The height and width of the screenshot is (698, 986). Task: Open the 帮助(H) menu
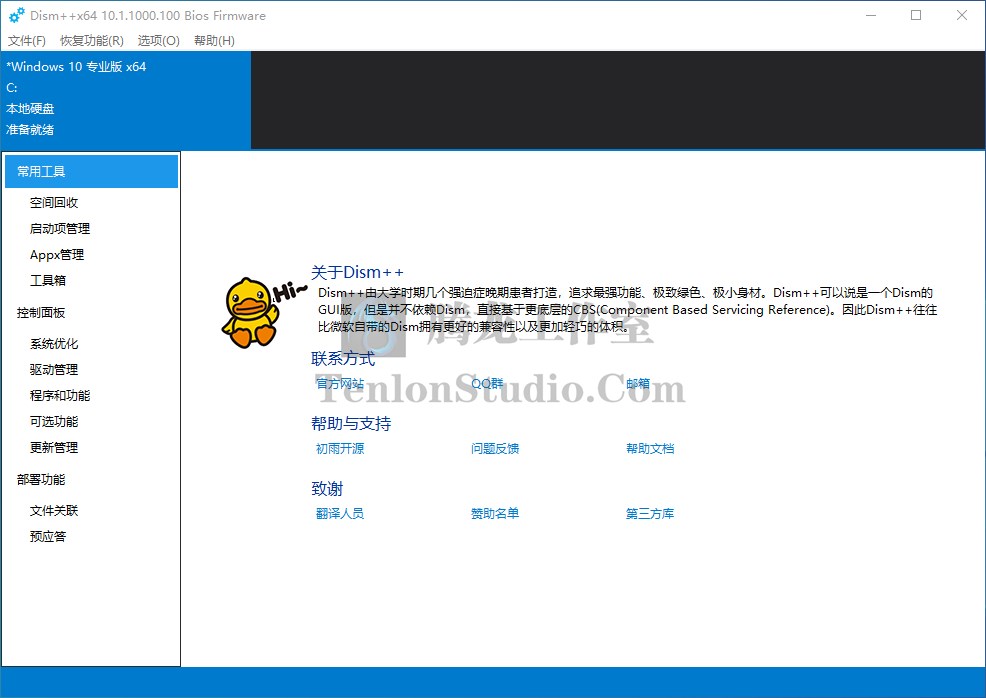pos(214,41)
